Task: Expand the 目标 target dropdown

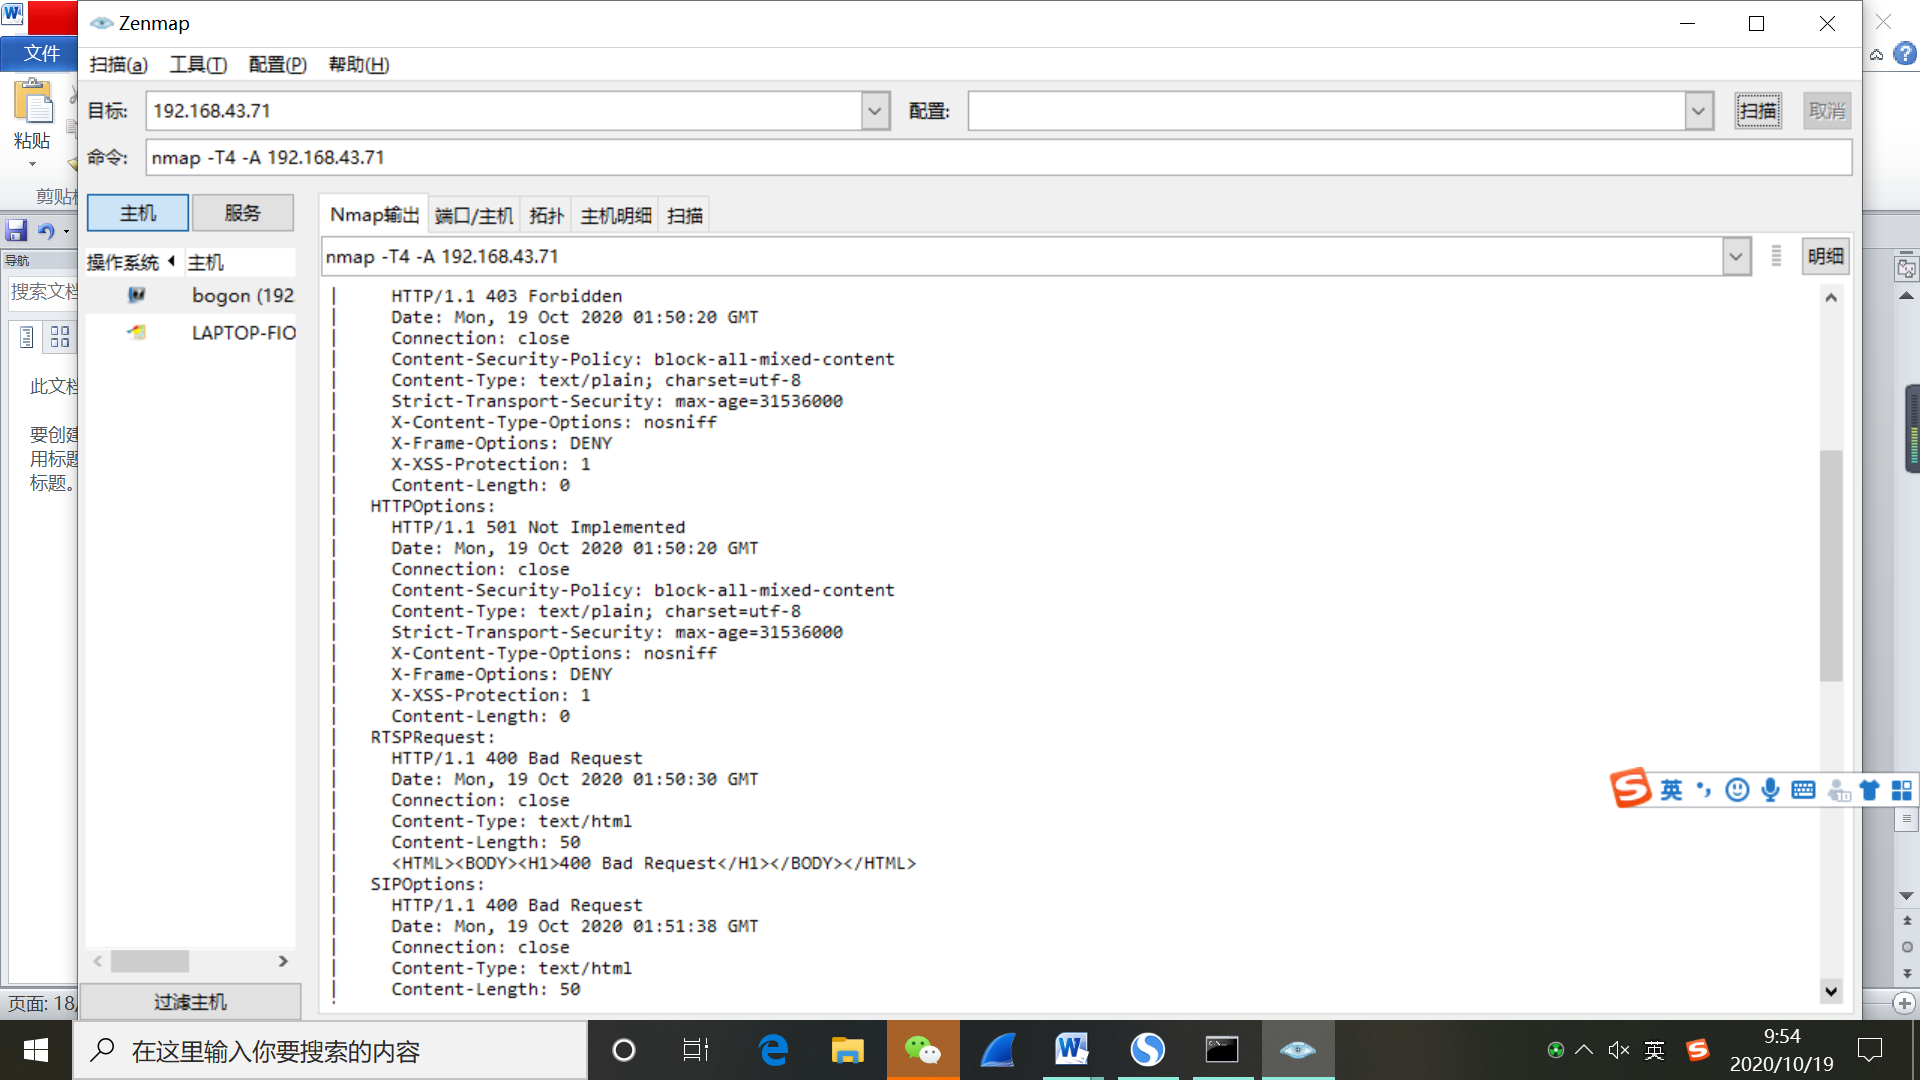Action: [875, 111]
